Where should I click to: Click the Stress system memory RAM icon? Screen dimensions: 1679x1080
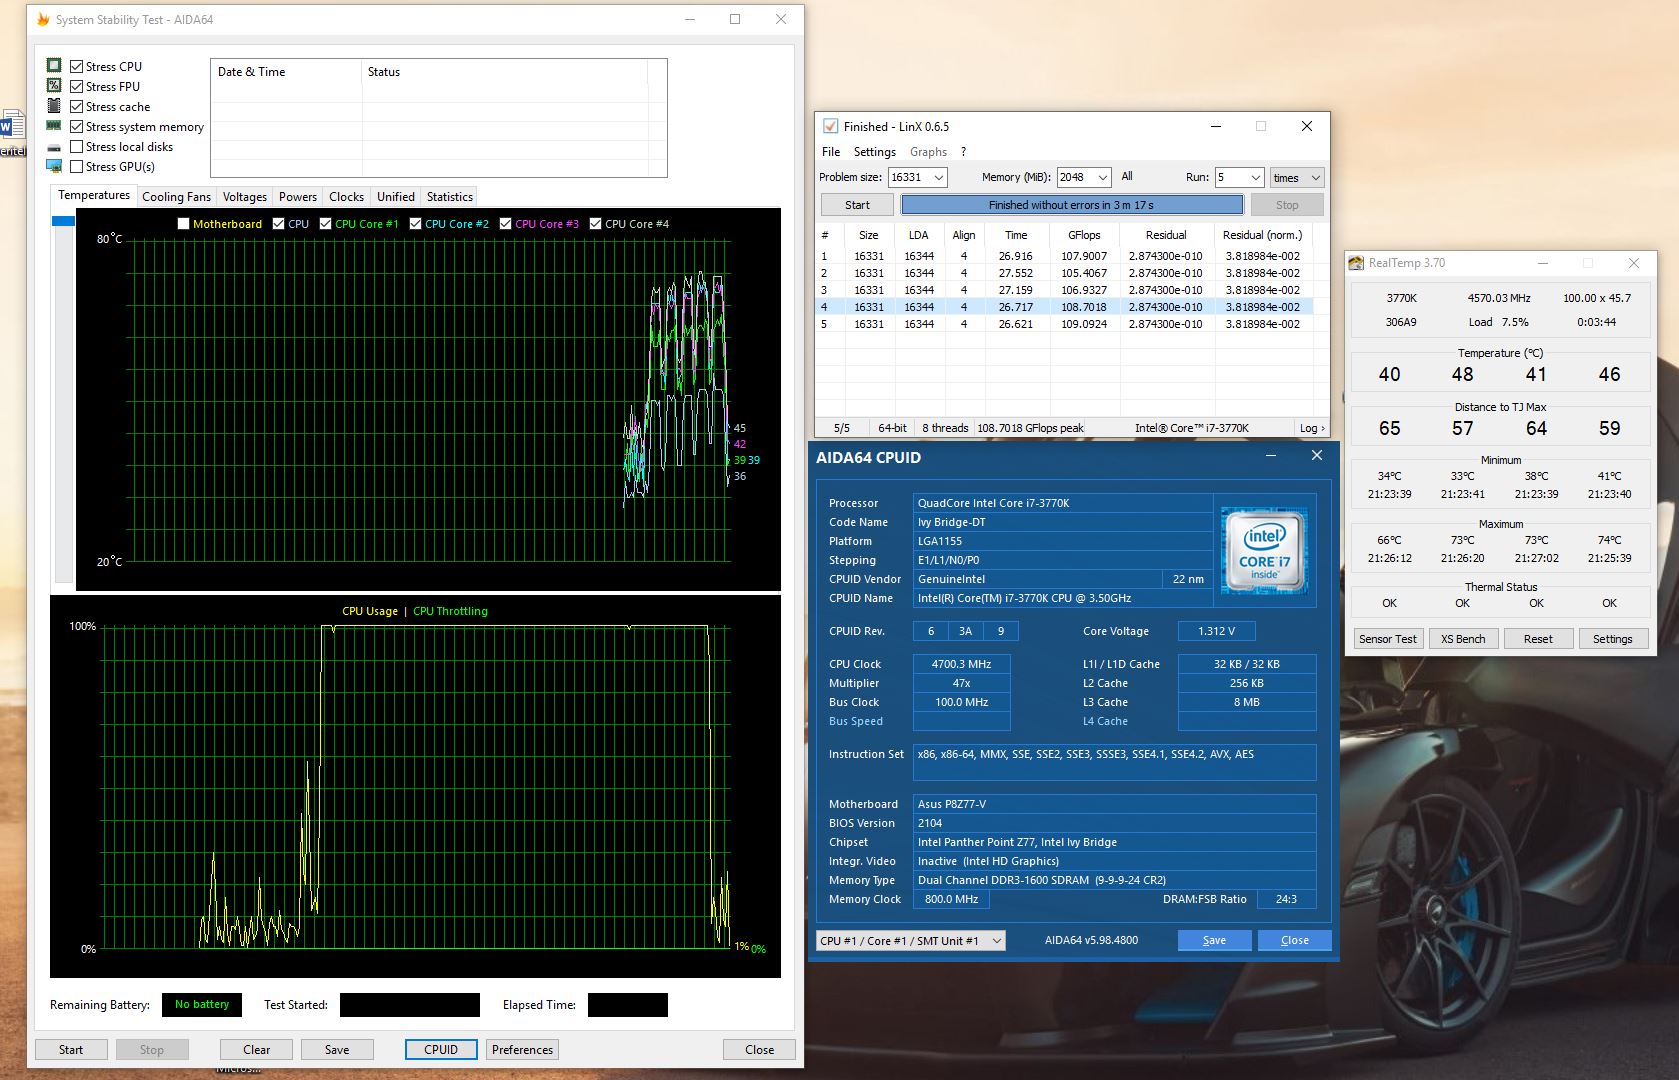[x=54, y=126]
